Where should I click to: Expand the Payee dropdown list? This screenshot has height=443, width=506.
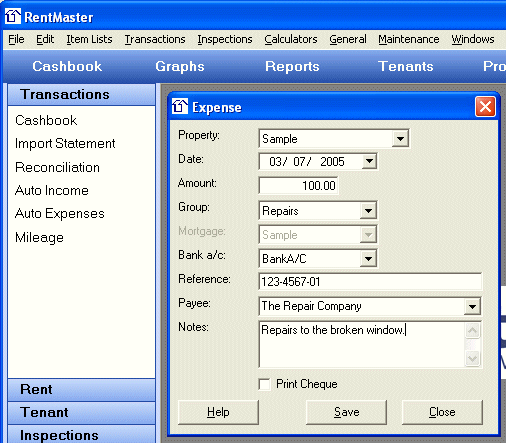pos(472,306)
